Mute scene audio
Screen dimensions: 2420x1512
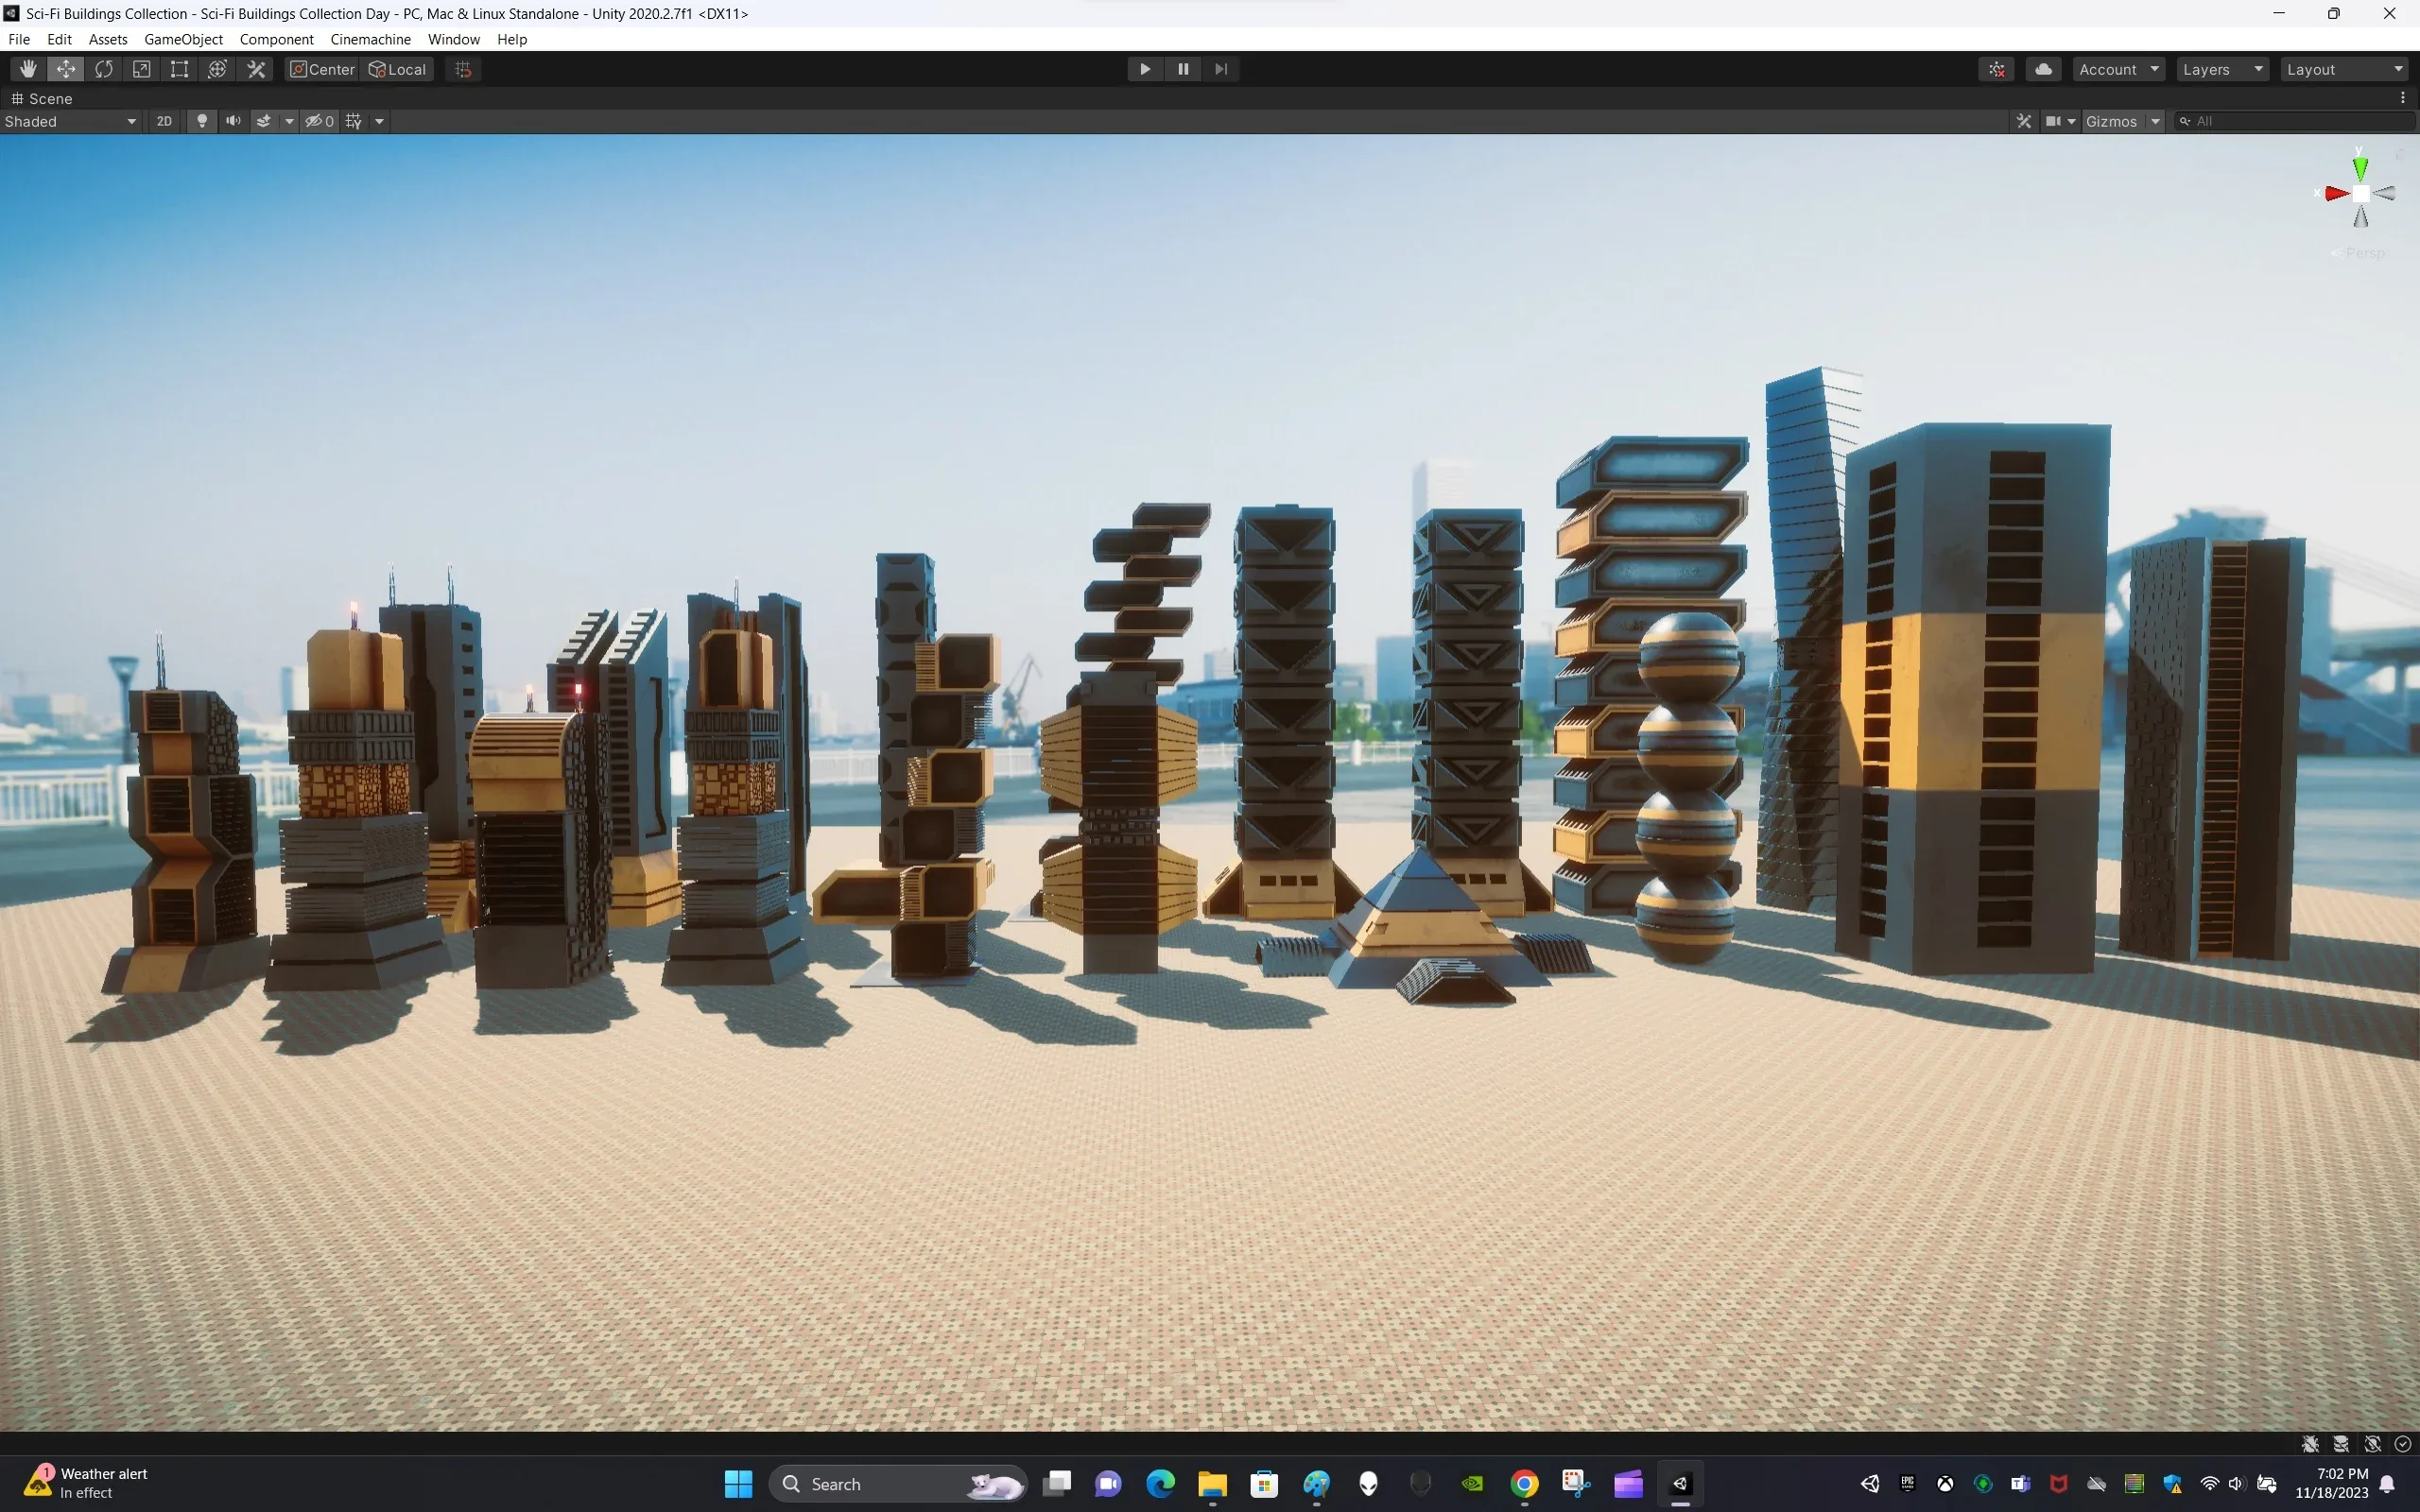pyautogui.click(x=233, y=121)
